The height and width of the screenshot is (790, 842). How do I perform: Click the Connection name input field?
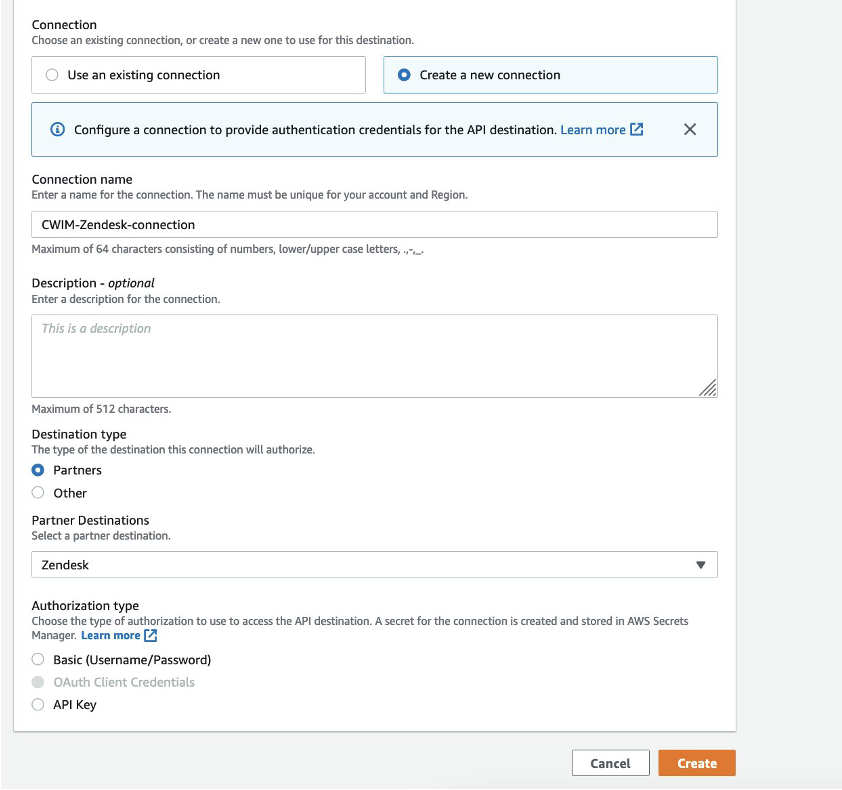(374, 224)
